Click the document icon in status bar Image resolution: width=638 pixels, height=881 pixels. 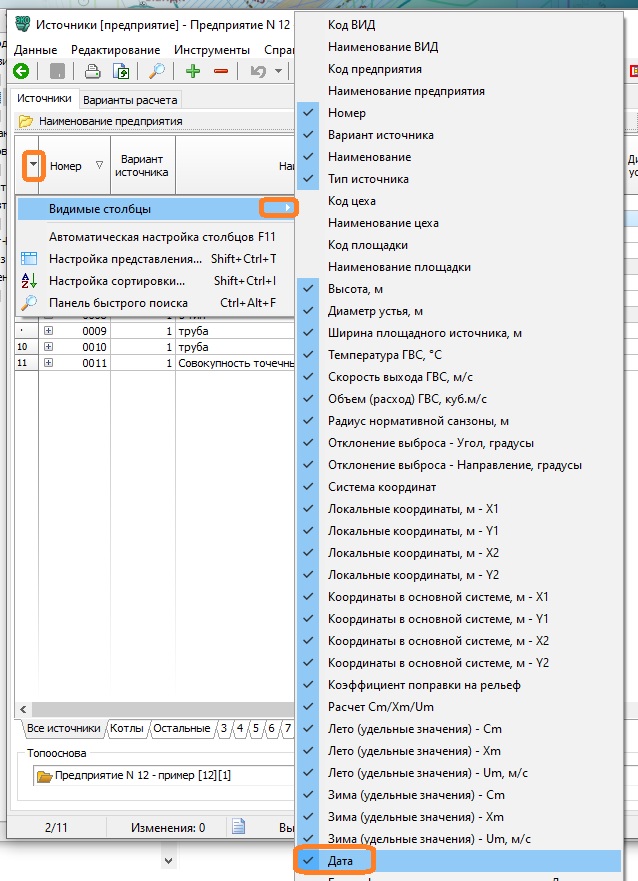pos(239,827)
